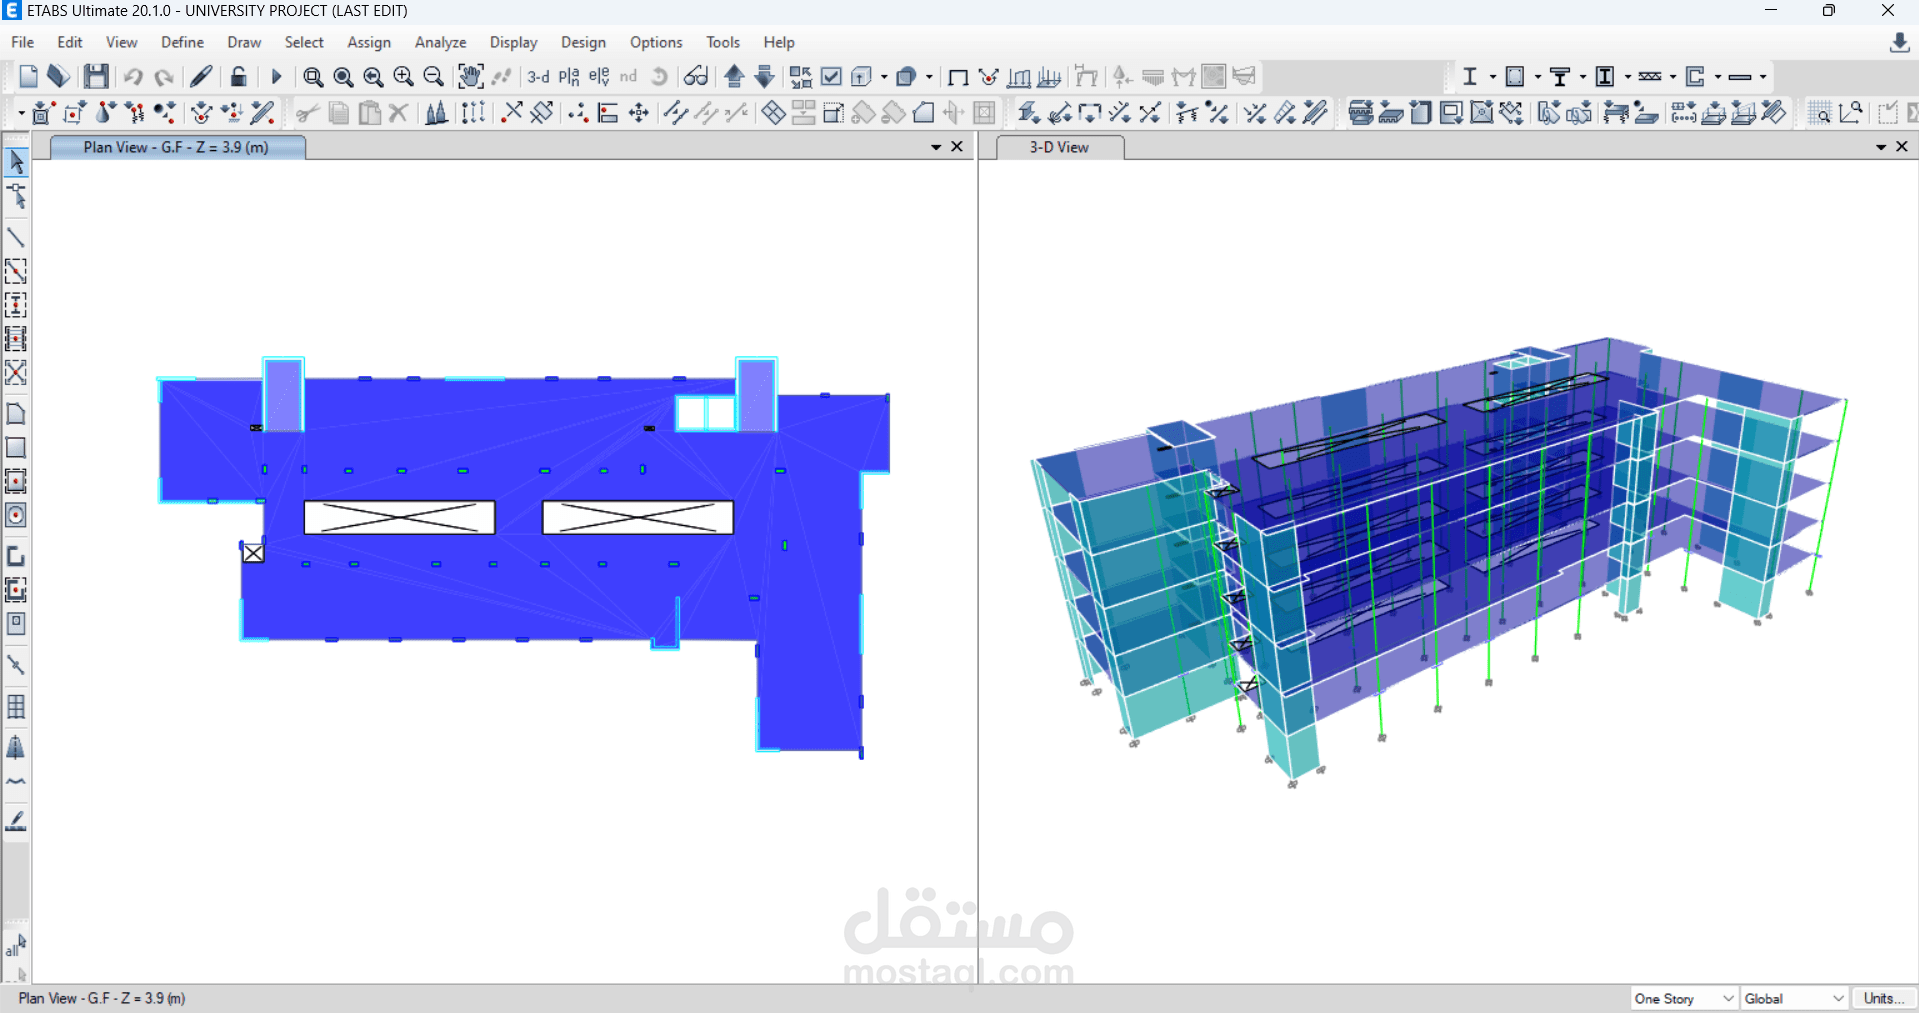
Task: Select the Draw Beam/Column/Brace line tool
Action: pyautogui.click(x=16, y=237)
